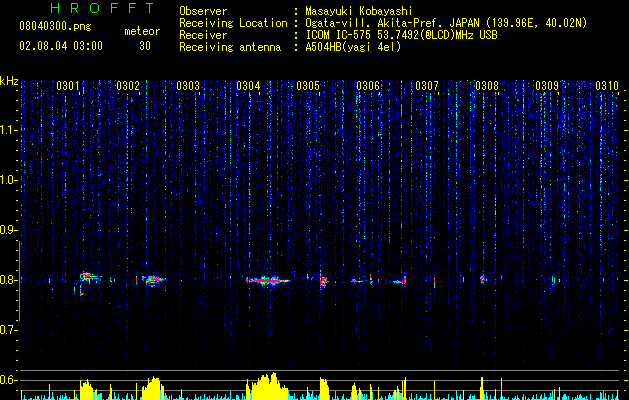Click the Receiving Location label
Screen dimensions: 629x400
(233, 23)
